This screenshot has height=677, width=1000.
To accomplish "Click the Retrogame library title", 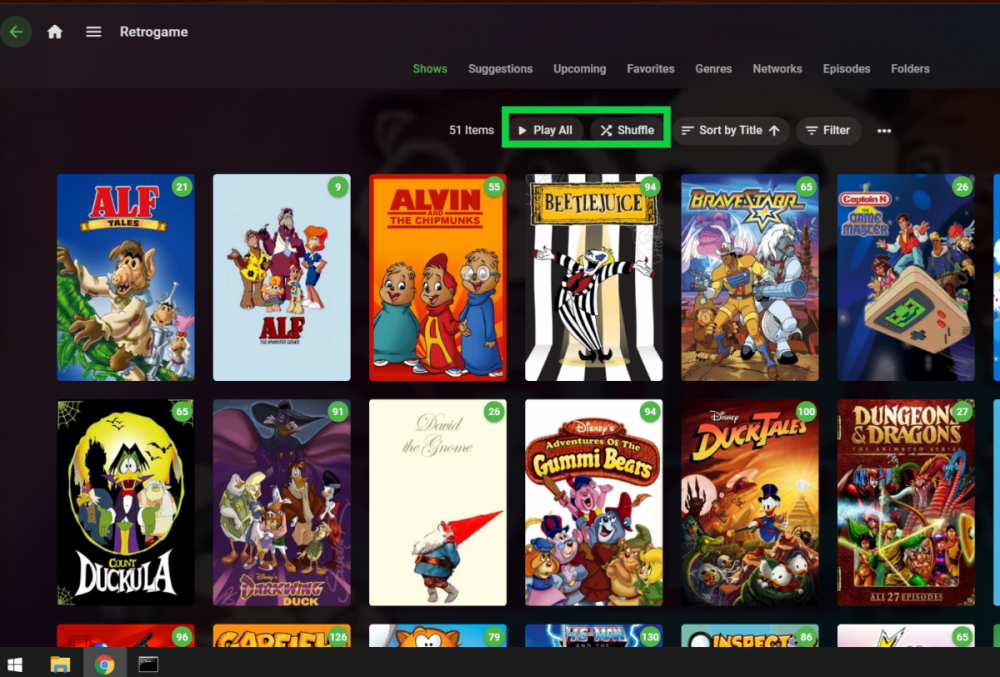I will (x=154, y=32).
